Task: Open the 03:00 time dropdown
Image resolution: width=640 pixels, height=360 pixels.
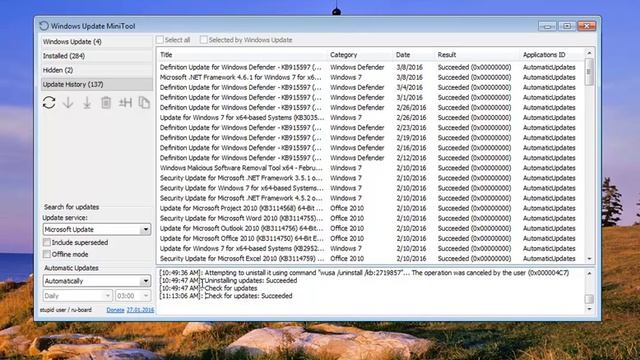Action: [x=133, y=296]
